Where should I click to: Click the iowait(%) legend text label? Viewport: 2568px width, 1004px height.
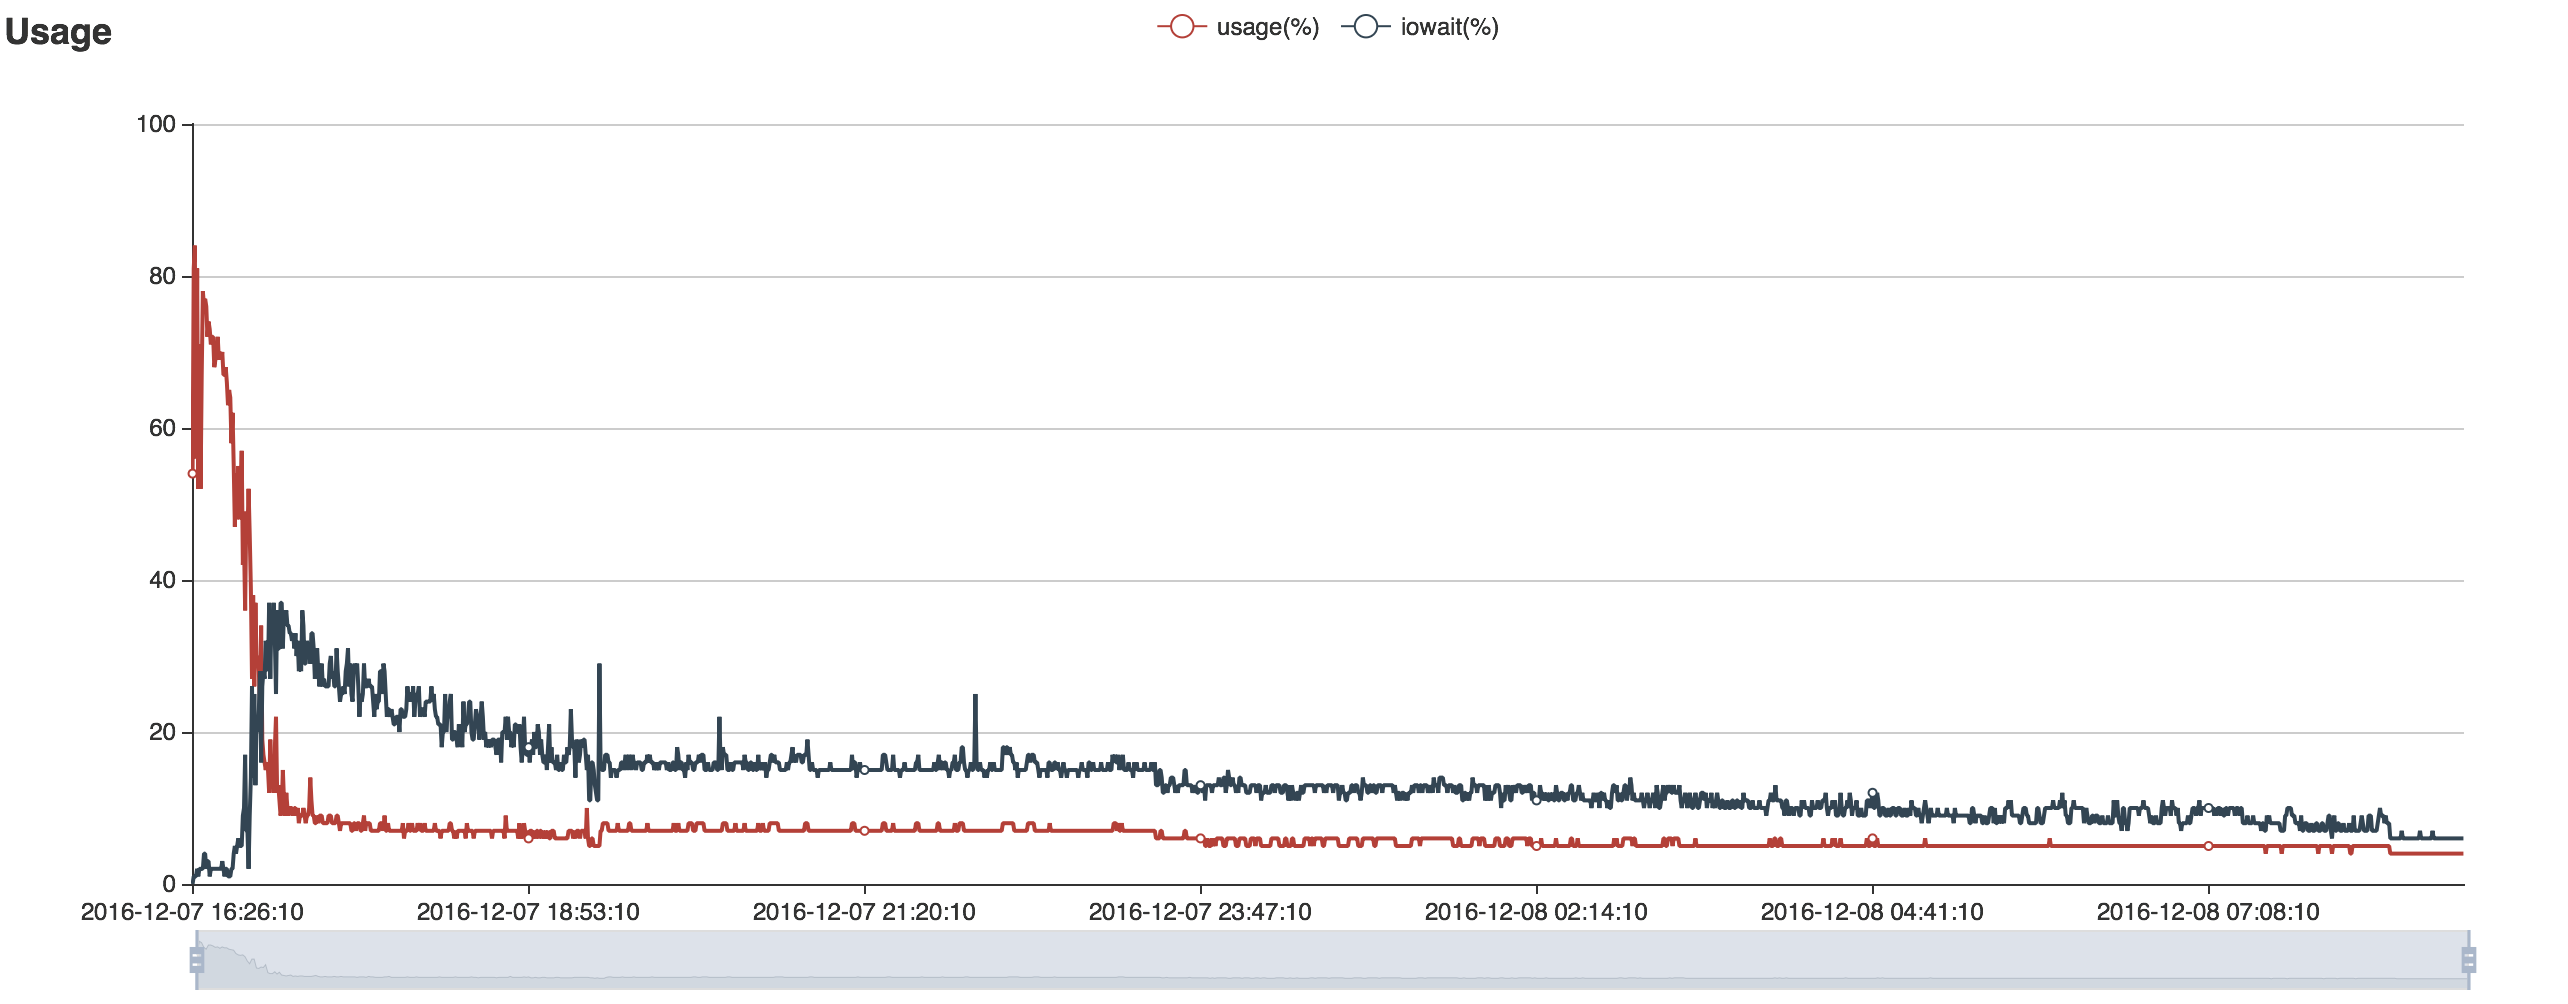(x=1449, y=27)
